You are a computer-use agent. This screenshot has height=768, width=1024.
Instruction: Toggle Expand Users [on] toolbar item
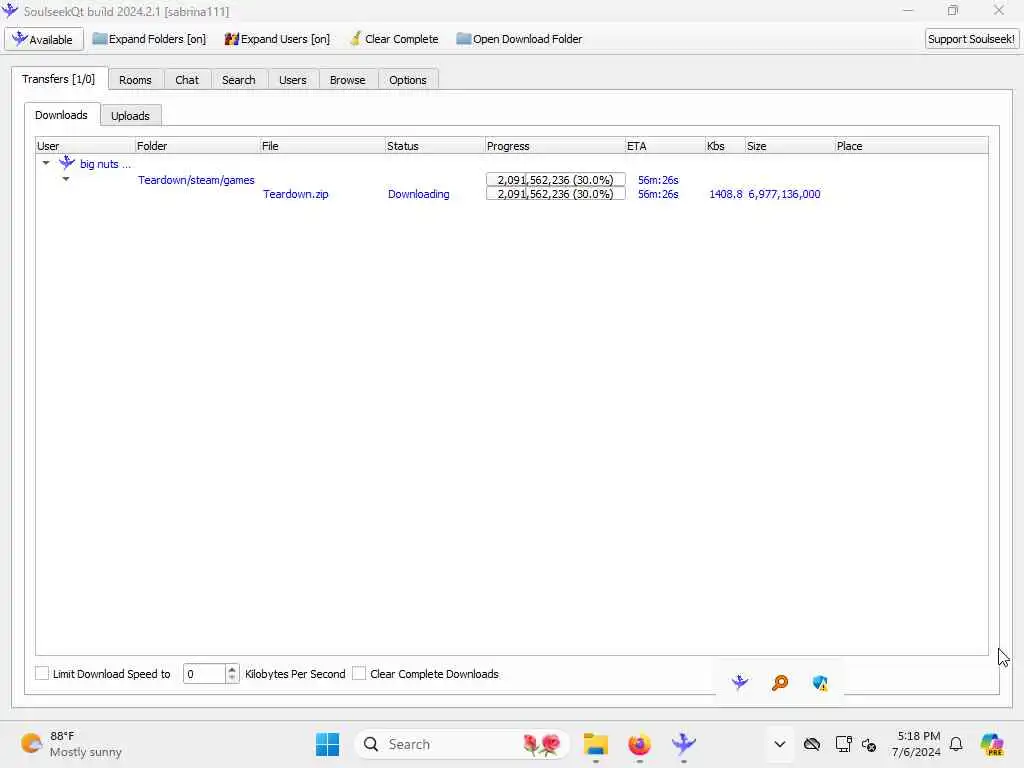[277, 39]
